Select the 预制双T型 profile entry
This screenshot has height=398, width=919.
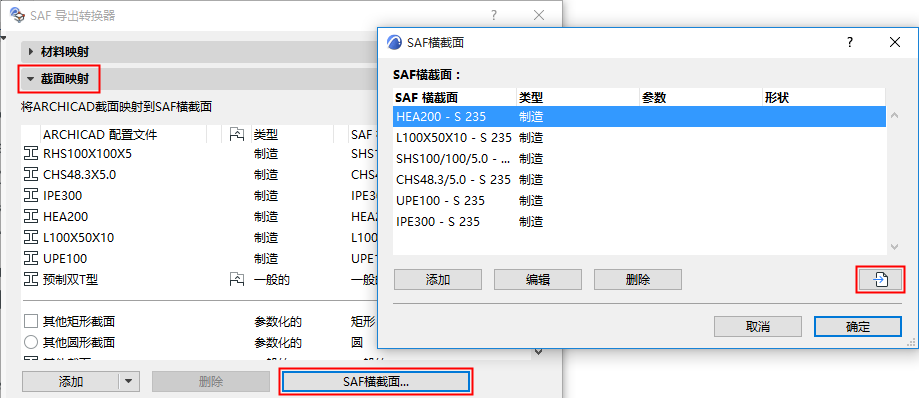(70, 280)
